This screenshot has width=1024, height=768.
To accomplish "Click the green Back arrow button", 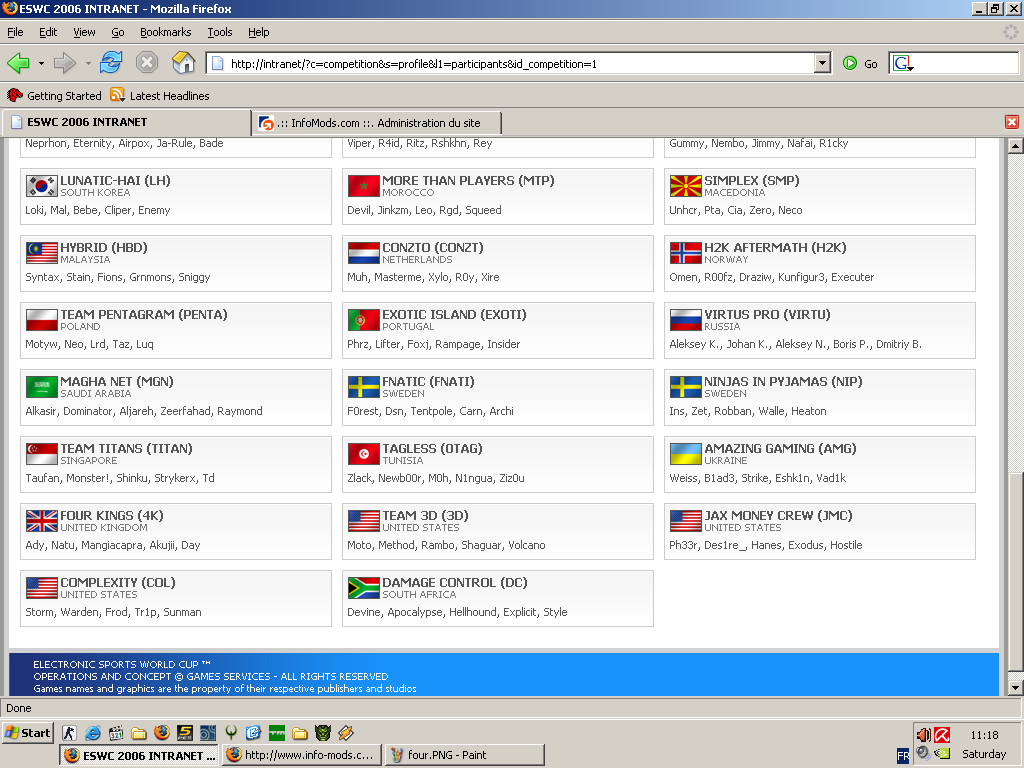I will [18, 63].
